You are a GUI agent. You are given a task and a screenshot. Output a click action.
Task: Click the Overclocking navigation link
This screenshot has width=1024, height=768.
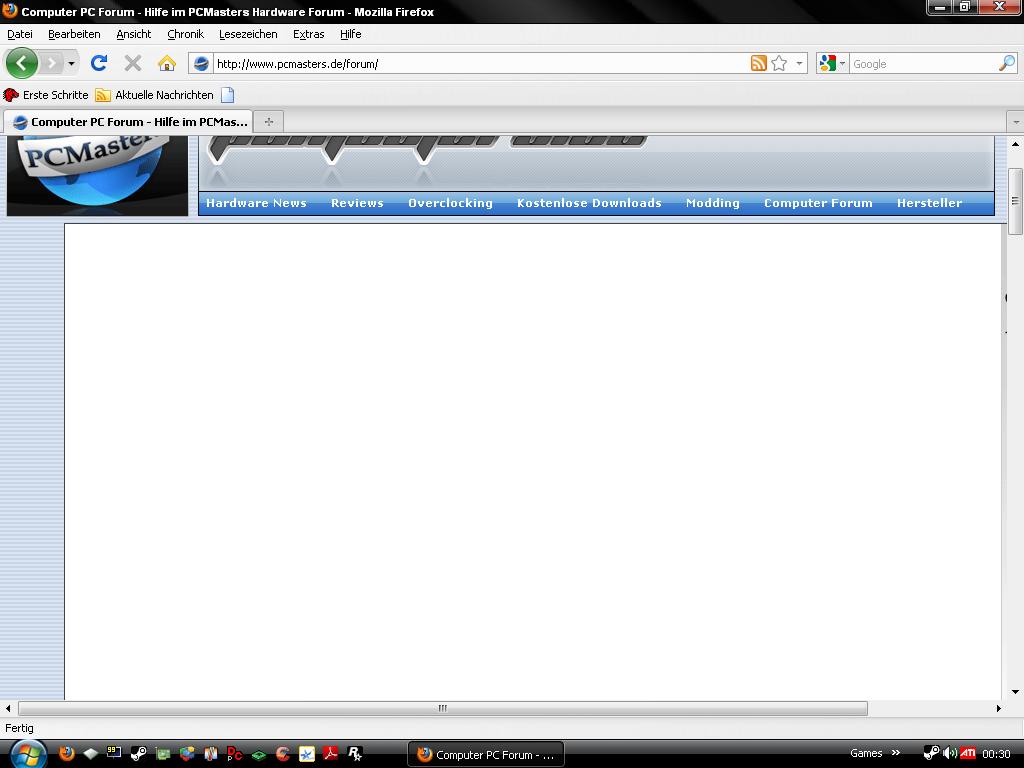(450, 203)
